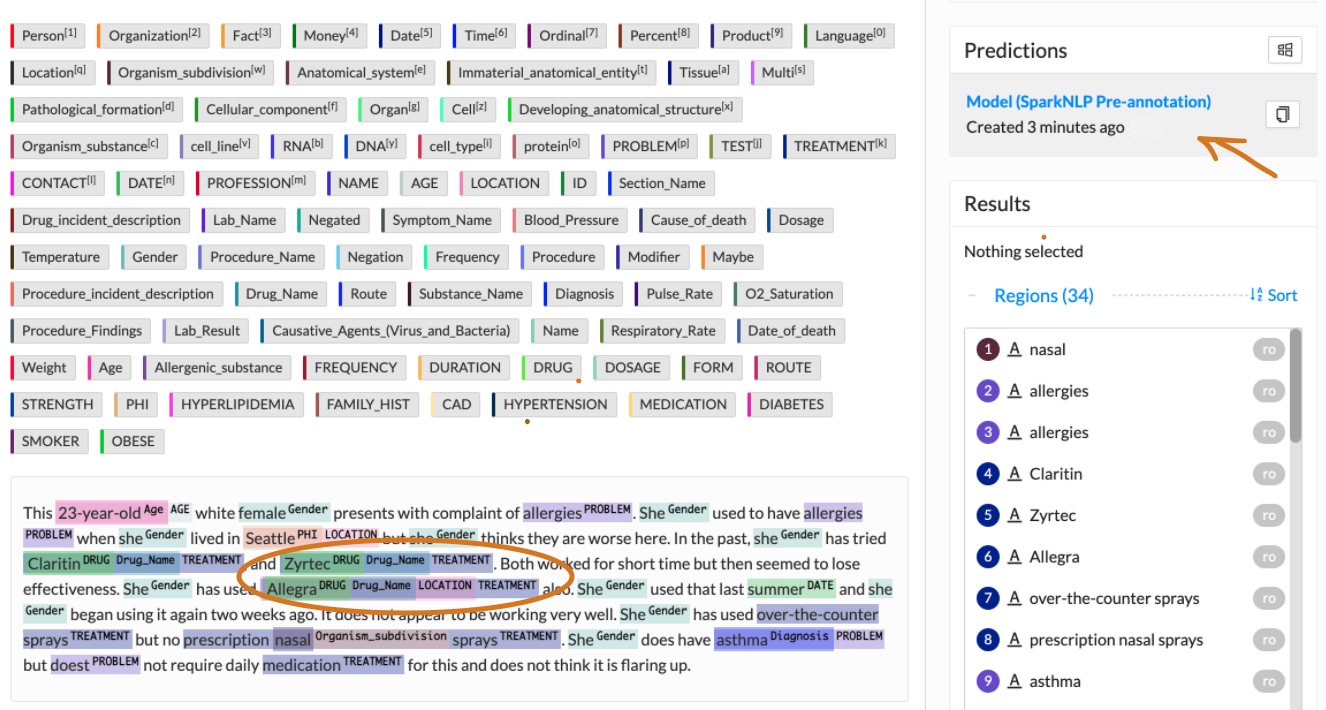
Task: Copy the SparkNLP Pre-annotation prediction
Action: click(1282, 114)
